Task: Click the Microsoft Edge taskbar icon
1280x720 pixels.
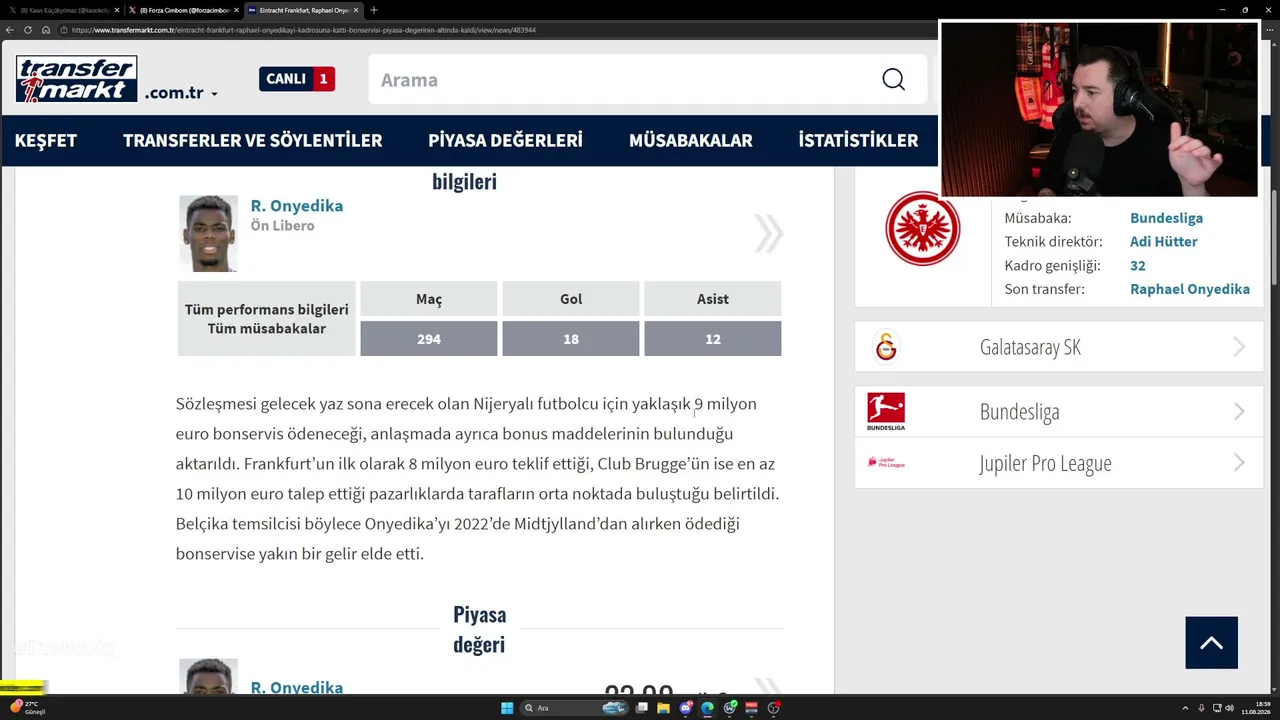Action: click(708, 708)
